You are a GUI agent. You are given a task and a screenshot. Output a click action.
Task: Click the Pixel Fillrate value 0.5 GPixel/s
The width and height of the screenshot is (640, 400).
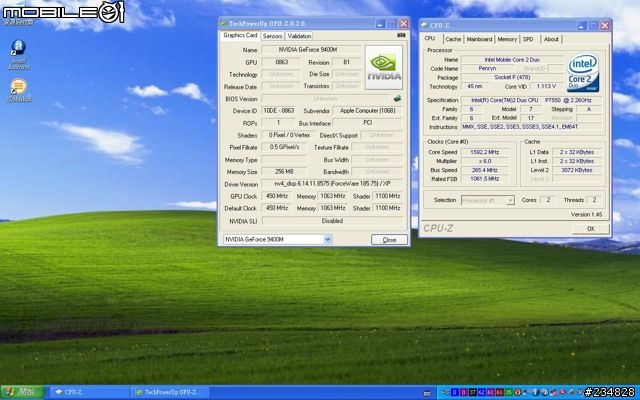284,147
